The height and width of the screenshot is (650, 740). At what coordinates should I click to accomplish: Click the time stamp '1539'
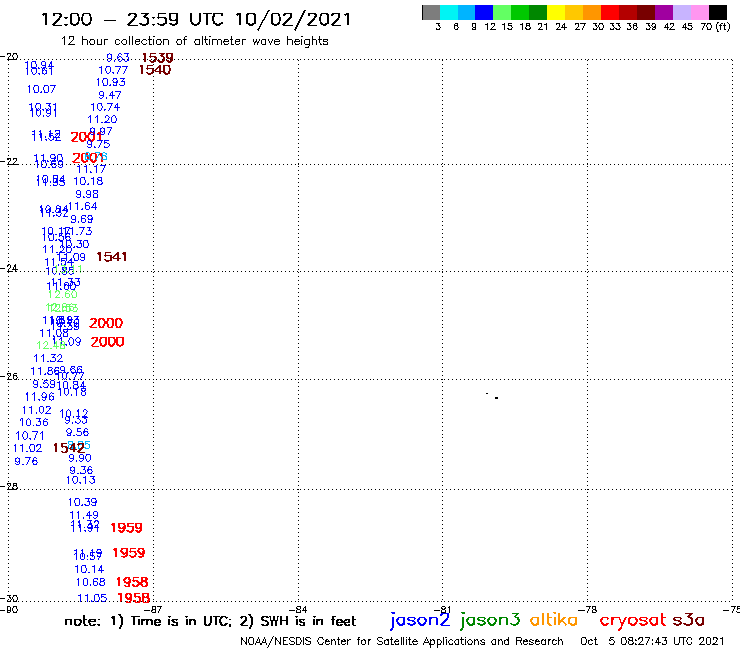click(158, 58)
